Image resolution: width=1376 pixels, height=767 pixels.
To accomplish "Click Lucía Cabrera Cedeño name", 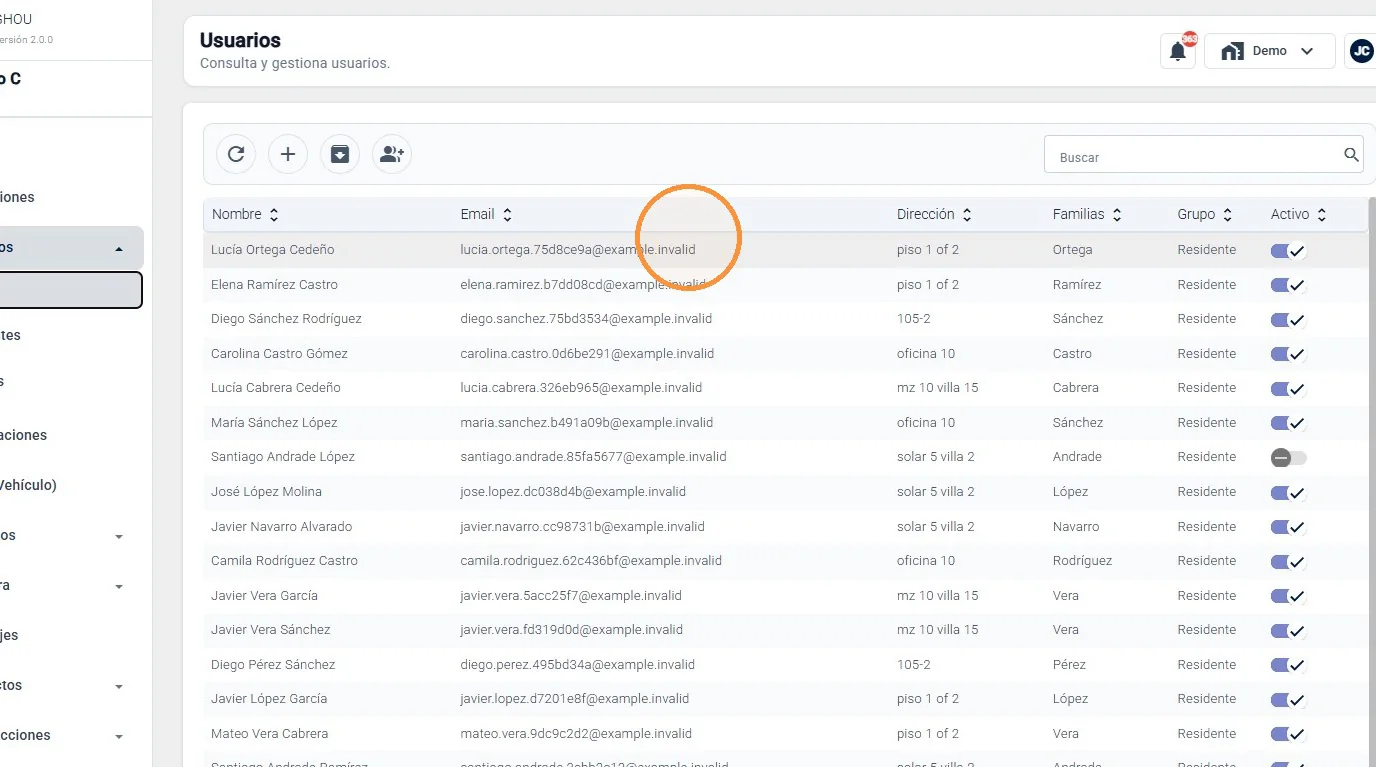I will 276,388.
